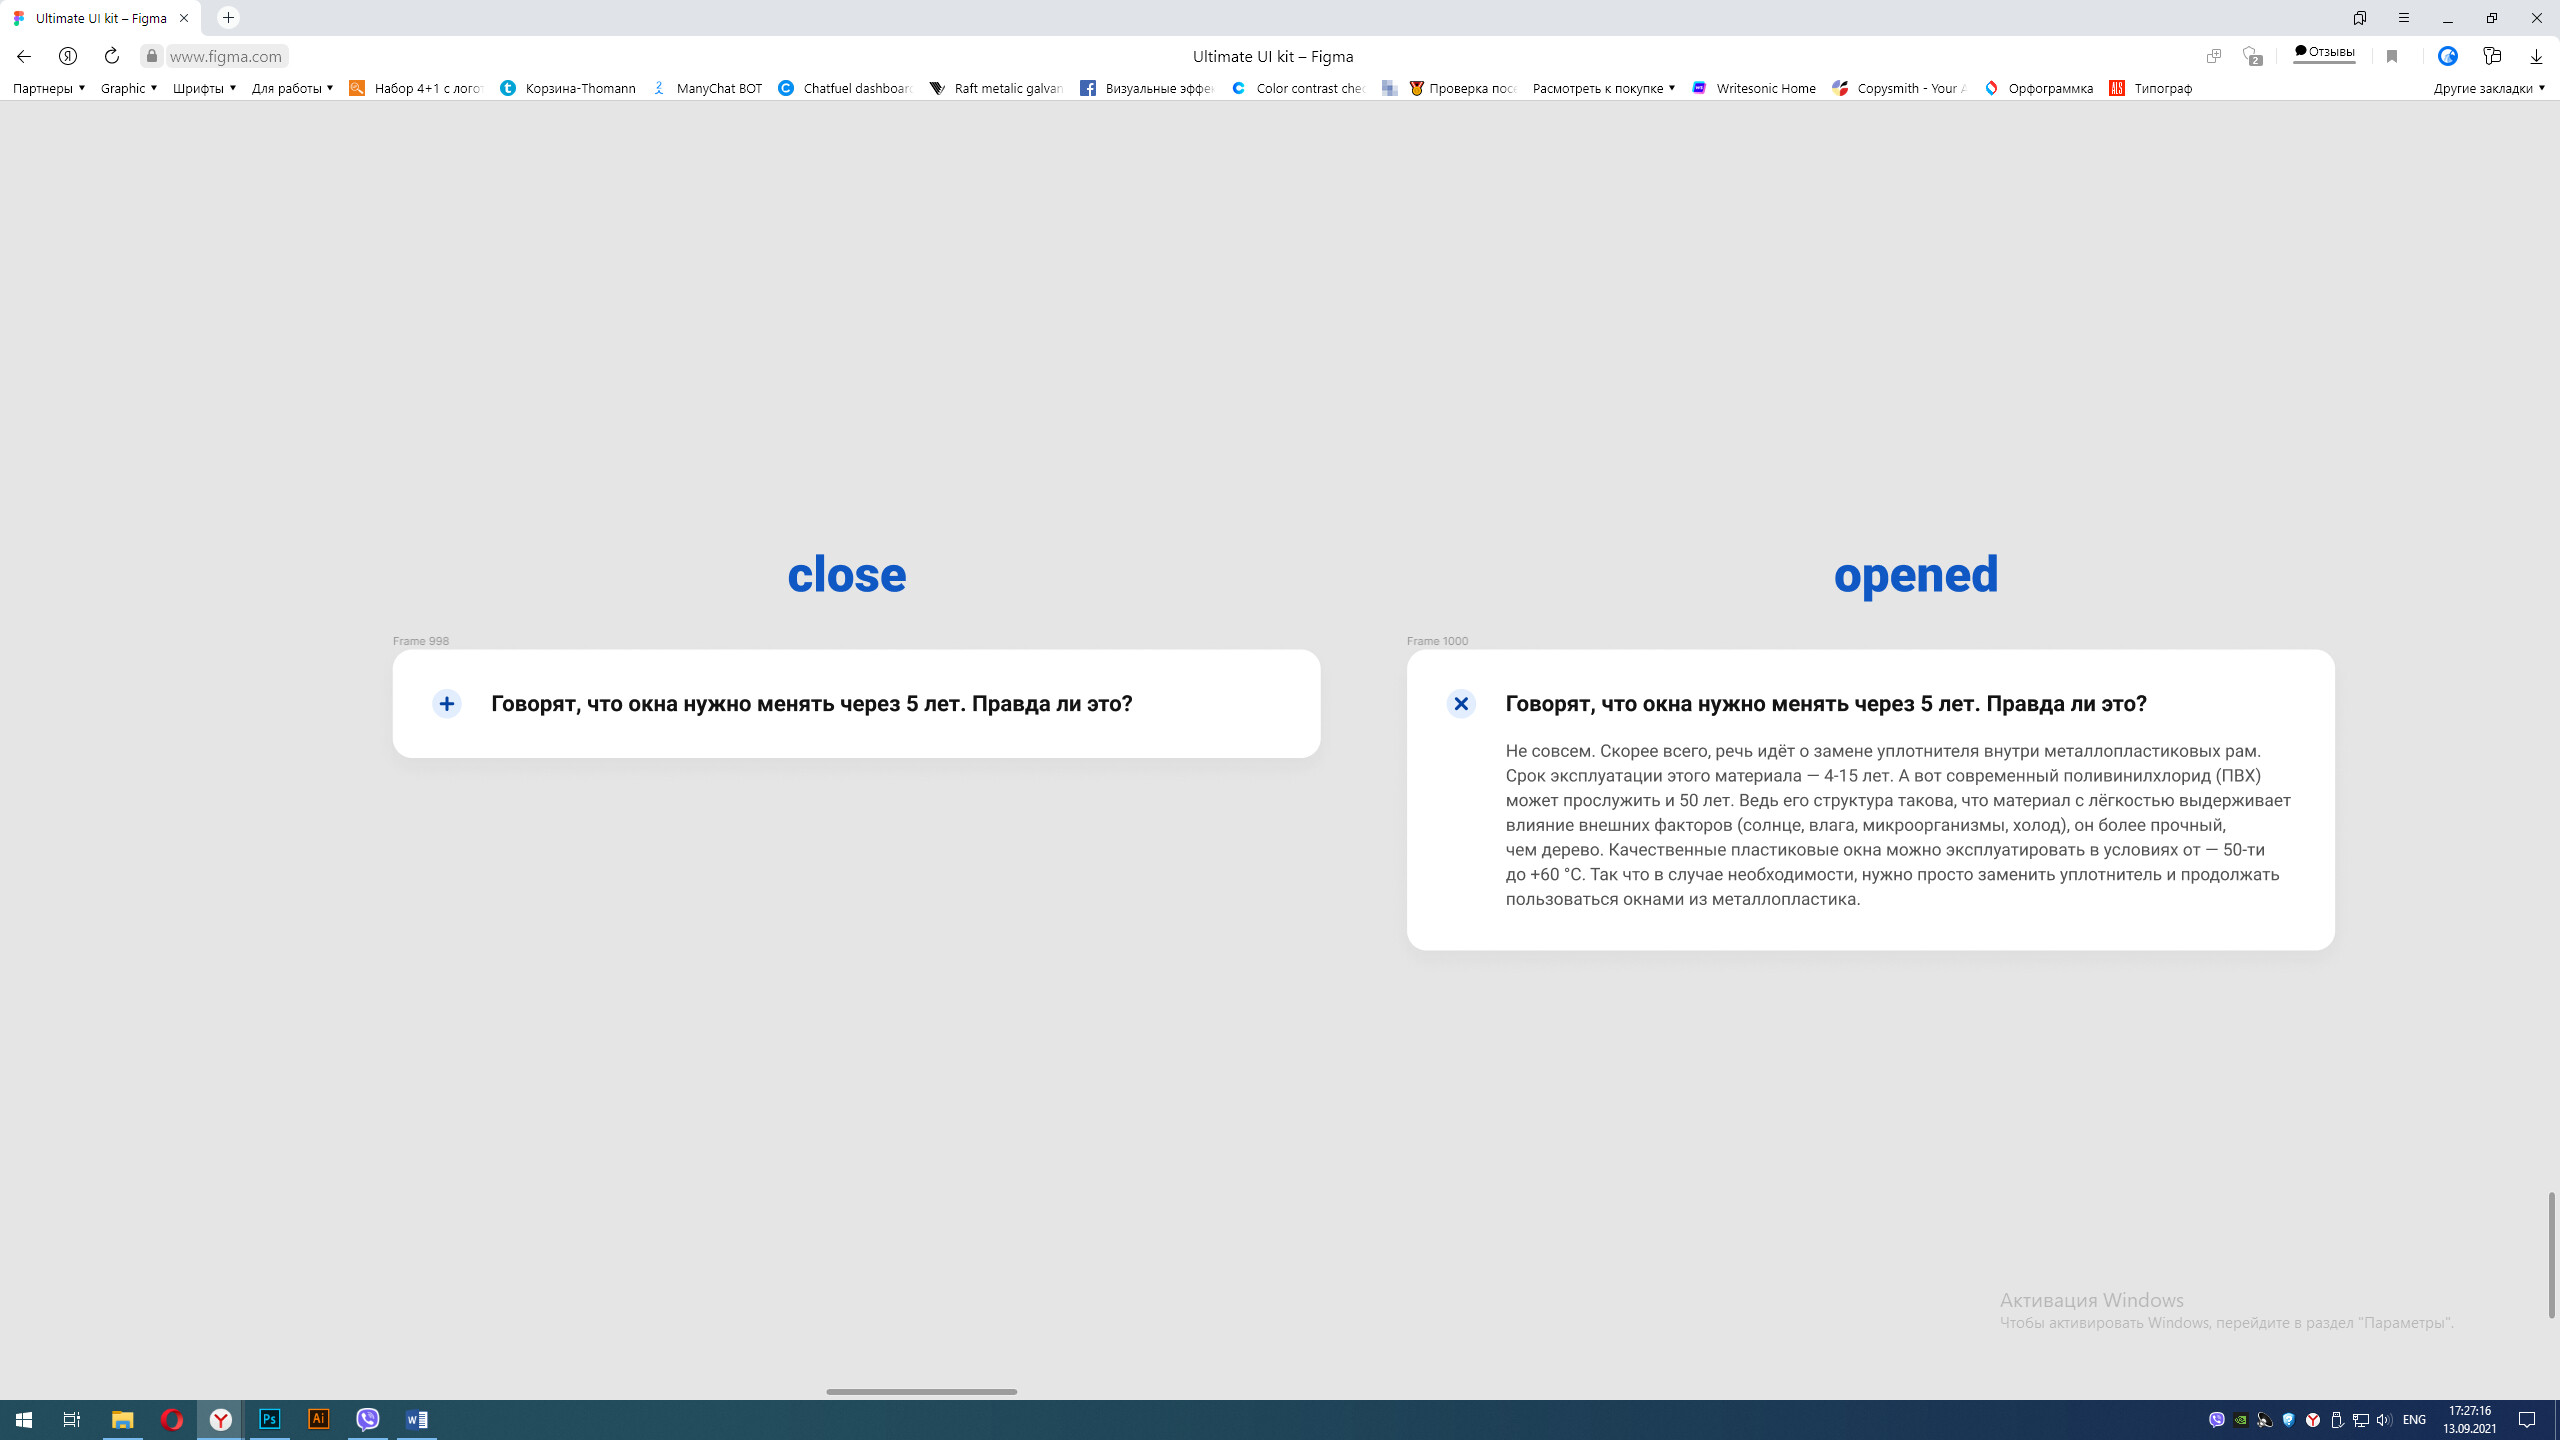Click the www.figma.com address field
The height and width of the screenshot is (1440, 2560).
[226, 56]
